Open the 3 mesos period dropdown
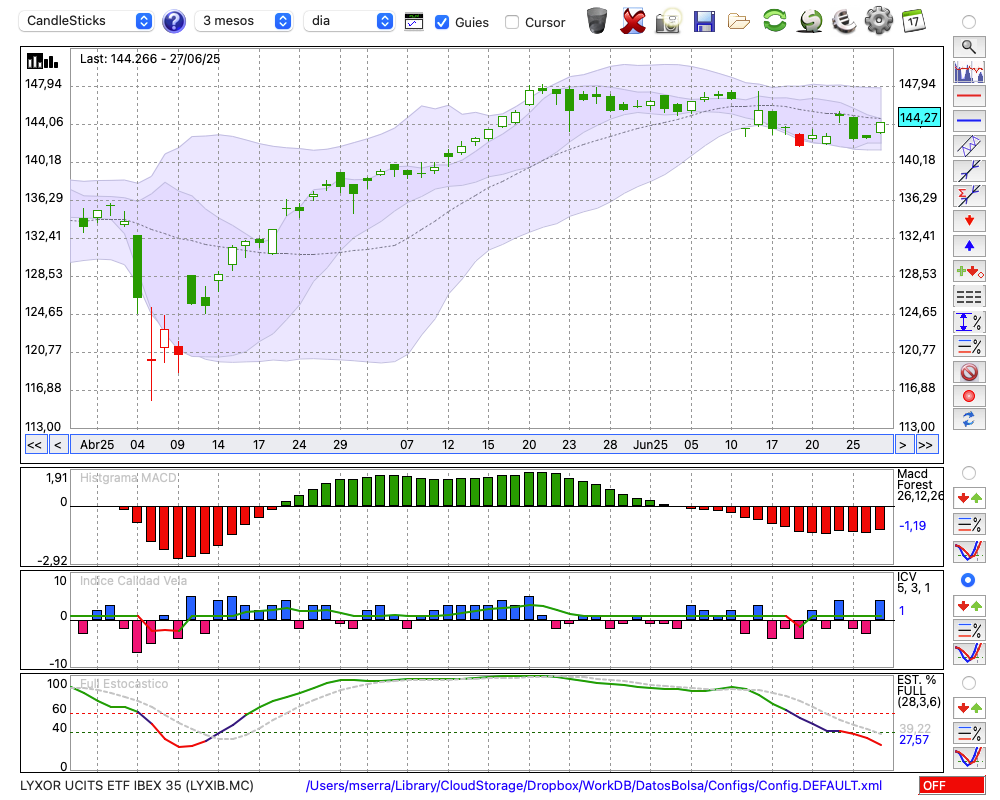The width and height of the screenshot is (1000, 800). click(x=243, y=21)
